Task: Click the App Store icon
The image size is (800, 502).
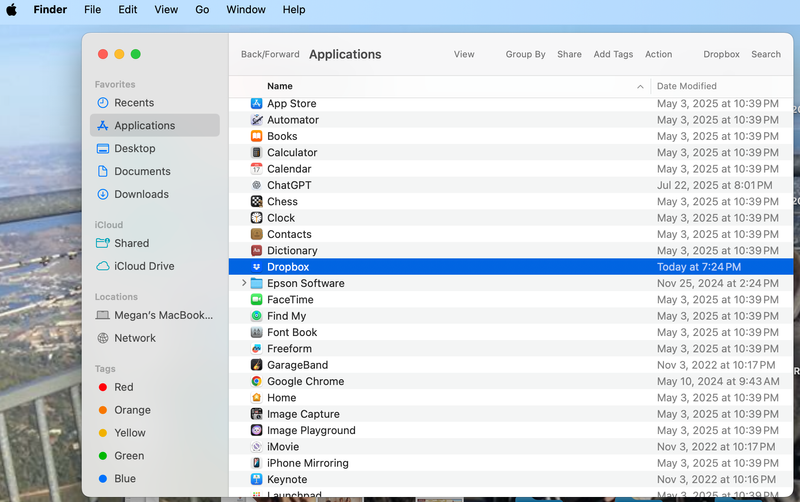Action: [x=257, y=103]
